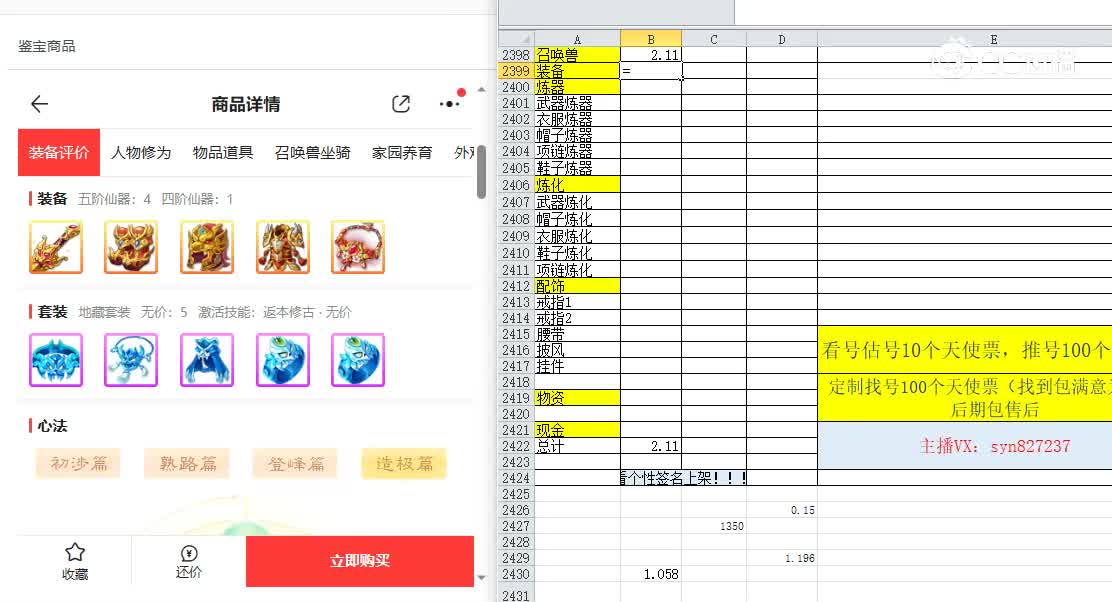Click the 1.058 cell in row 2430
Image resolution: width=1112 pixels, height=602 pixels.
coord(651,574)
